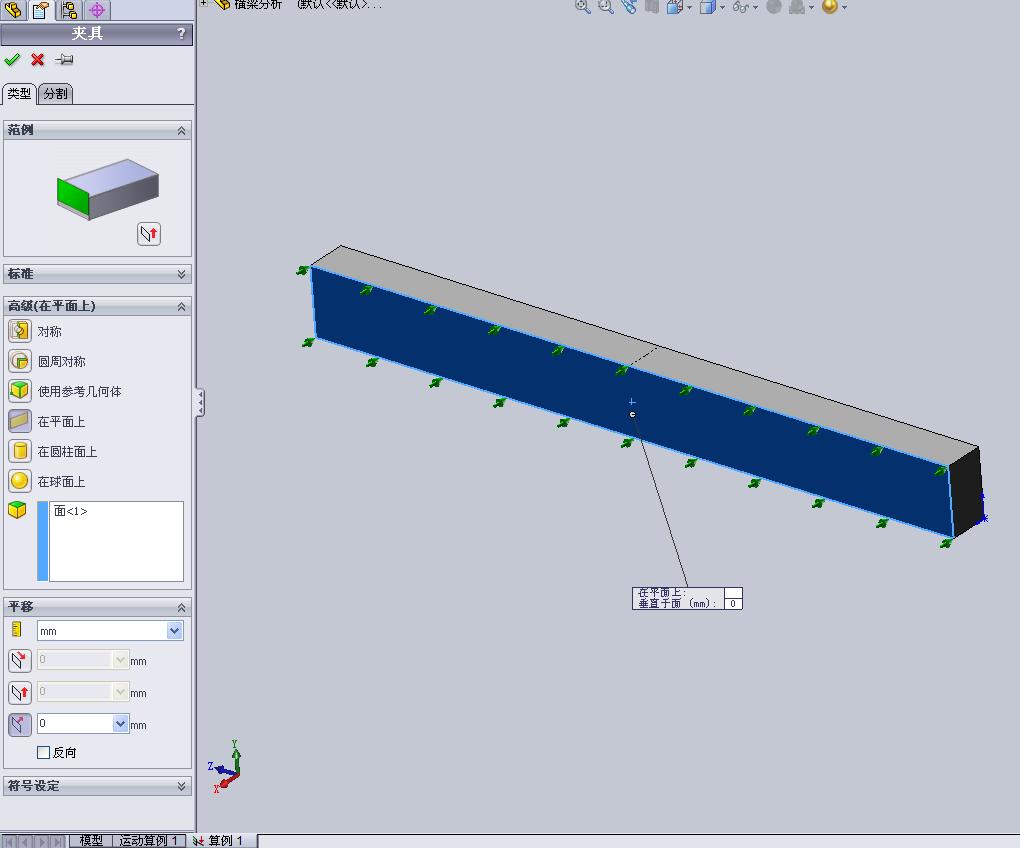The image size is (1020, 848).
Task: Click the 圆周对称 label
Action: [61, 362]
